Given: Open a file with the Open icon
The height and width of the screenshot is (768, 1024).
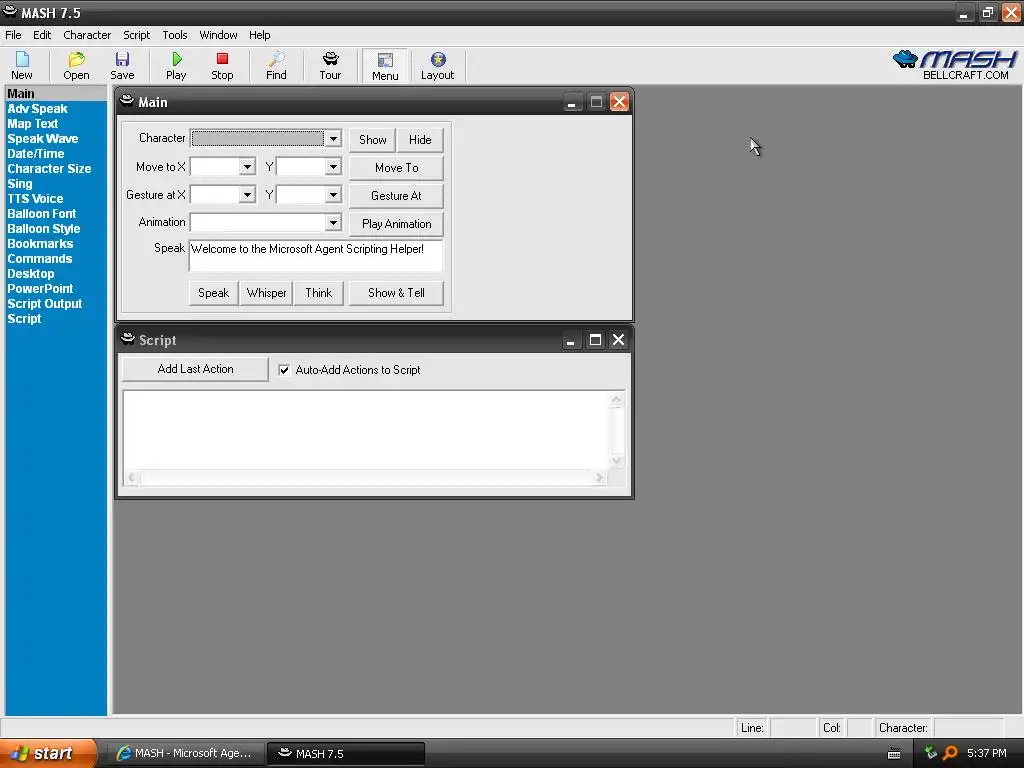Looking at the screenshot, I should pyautogui.click(x=76, y=65).
